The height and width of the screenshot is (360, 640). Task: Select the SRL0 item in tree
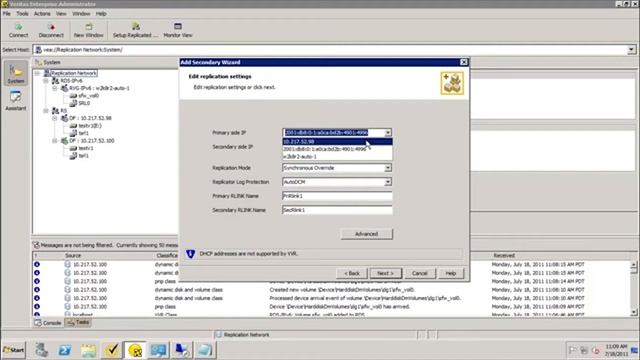point(84,103)
